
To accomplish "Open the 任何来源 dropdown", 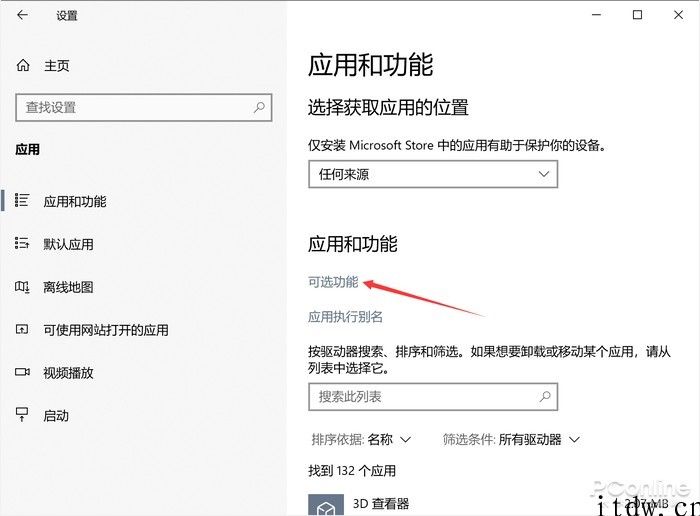I will 433,174.
